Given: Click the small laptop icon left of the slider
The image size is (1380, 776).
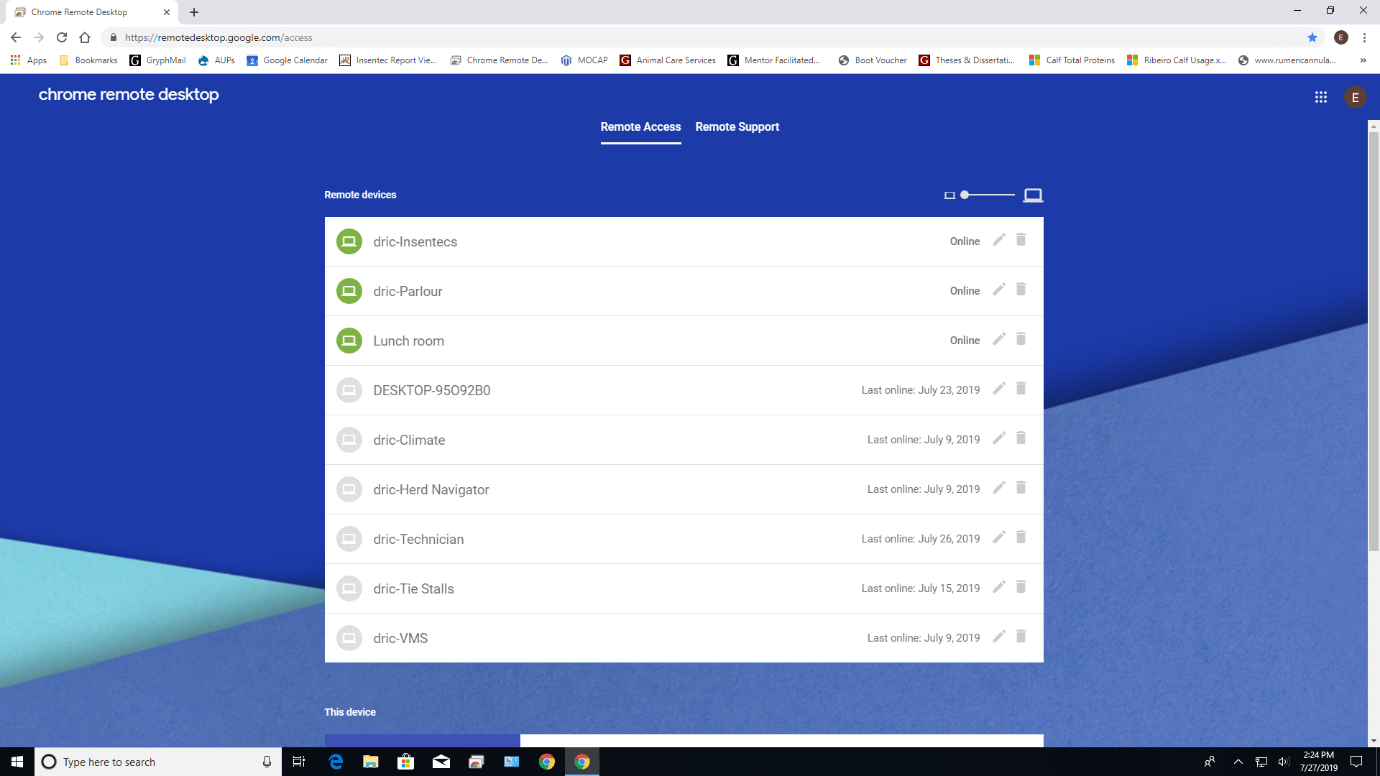Looking at the screenshot, I should (x=949, y=194).
